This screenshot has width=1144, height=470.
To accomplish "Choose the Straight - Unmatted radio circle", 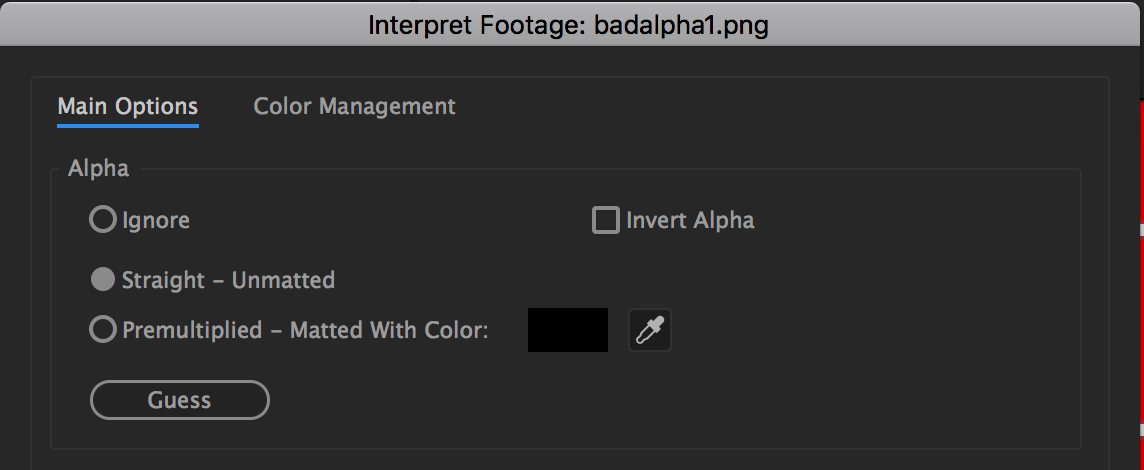I will coord(103,280).
